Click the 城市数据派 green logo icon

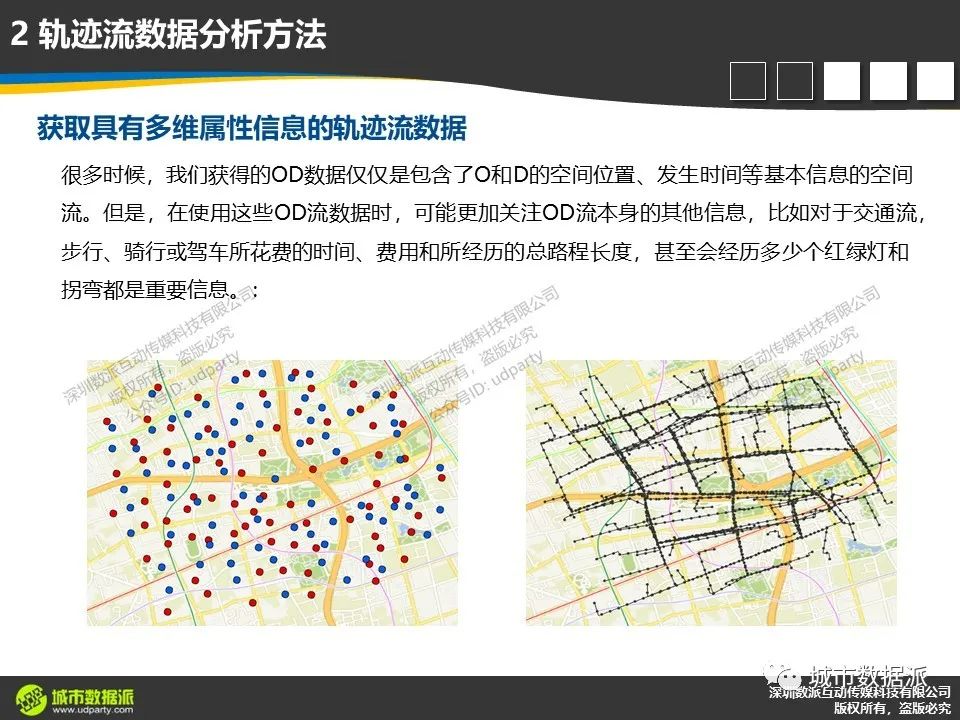click(31, 699)
